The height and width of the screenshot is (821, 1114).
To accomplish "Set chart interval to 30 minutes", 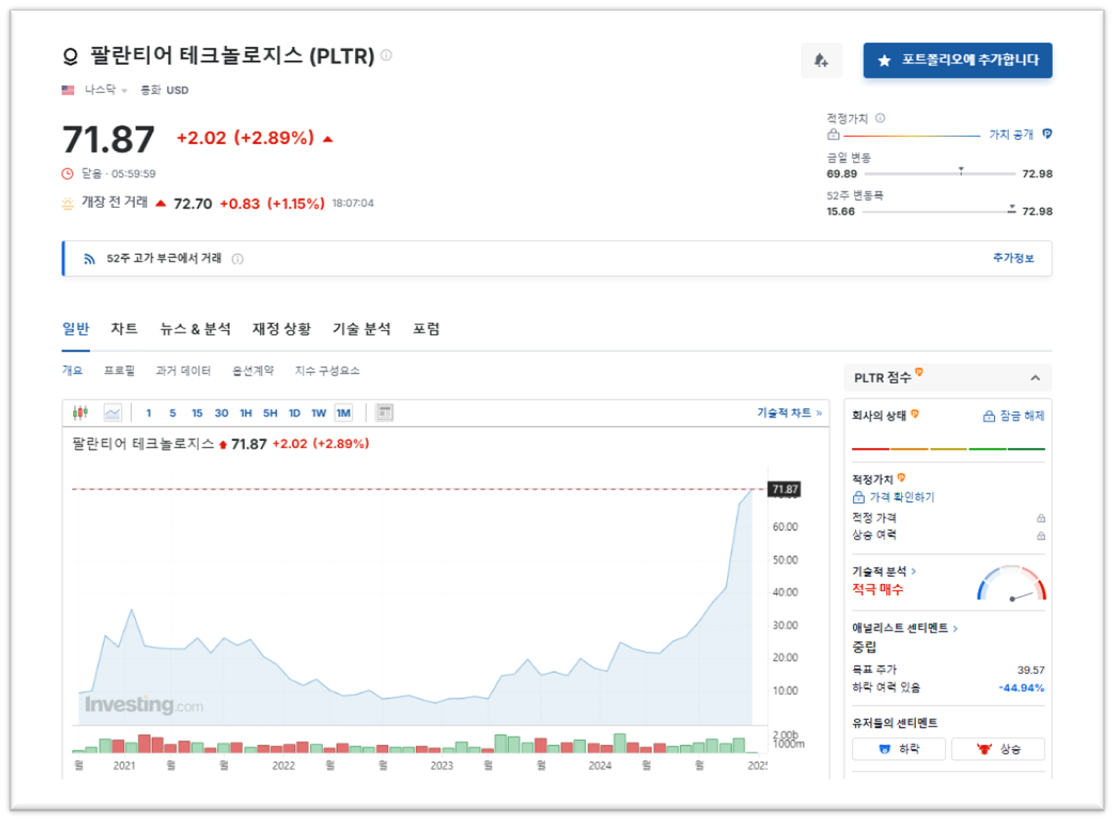I will tap(222, 413).
